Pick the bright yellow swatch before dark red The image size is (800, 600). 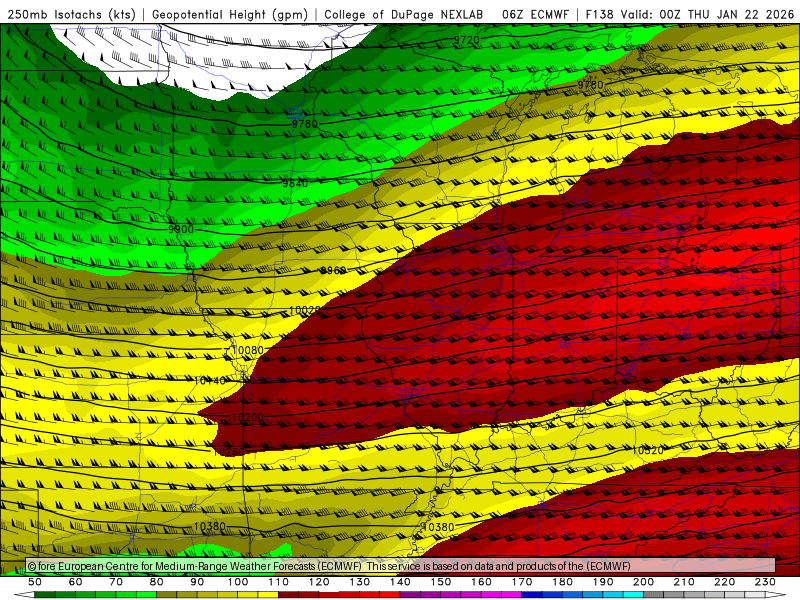point(268,595)
